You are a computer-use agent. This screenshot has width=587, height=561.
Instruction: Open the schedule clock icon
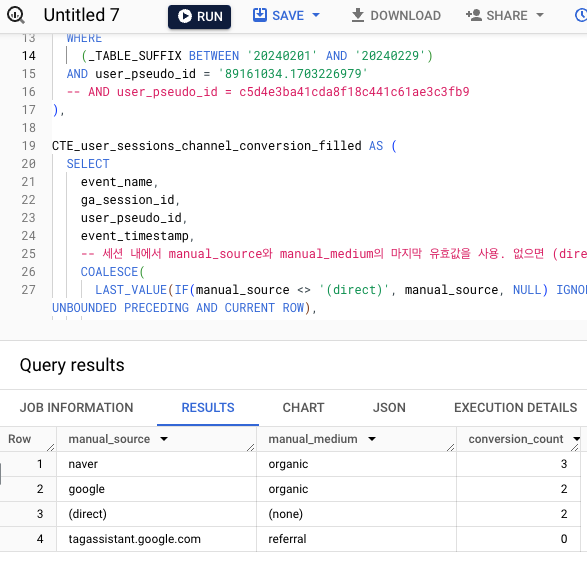coord(581,15)
